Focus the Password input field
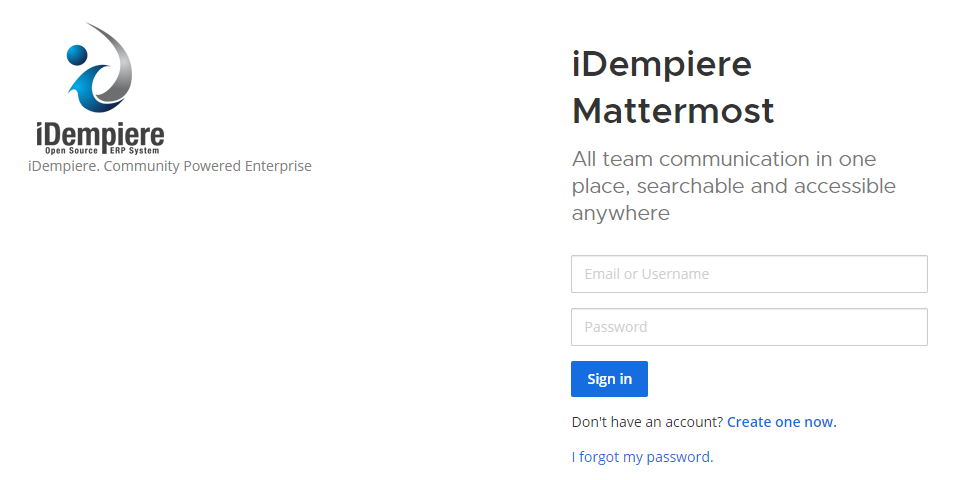The width and height of the screenshot is (962, 480). pos(749,327)
